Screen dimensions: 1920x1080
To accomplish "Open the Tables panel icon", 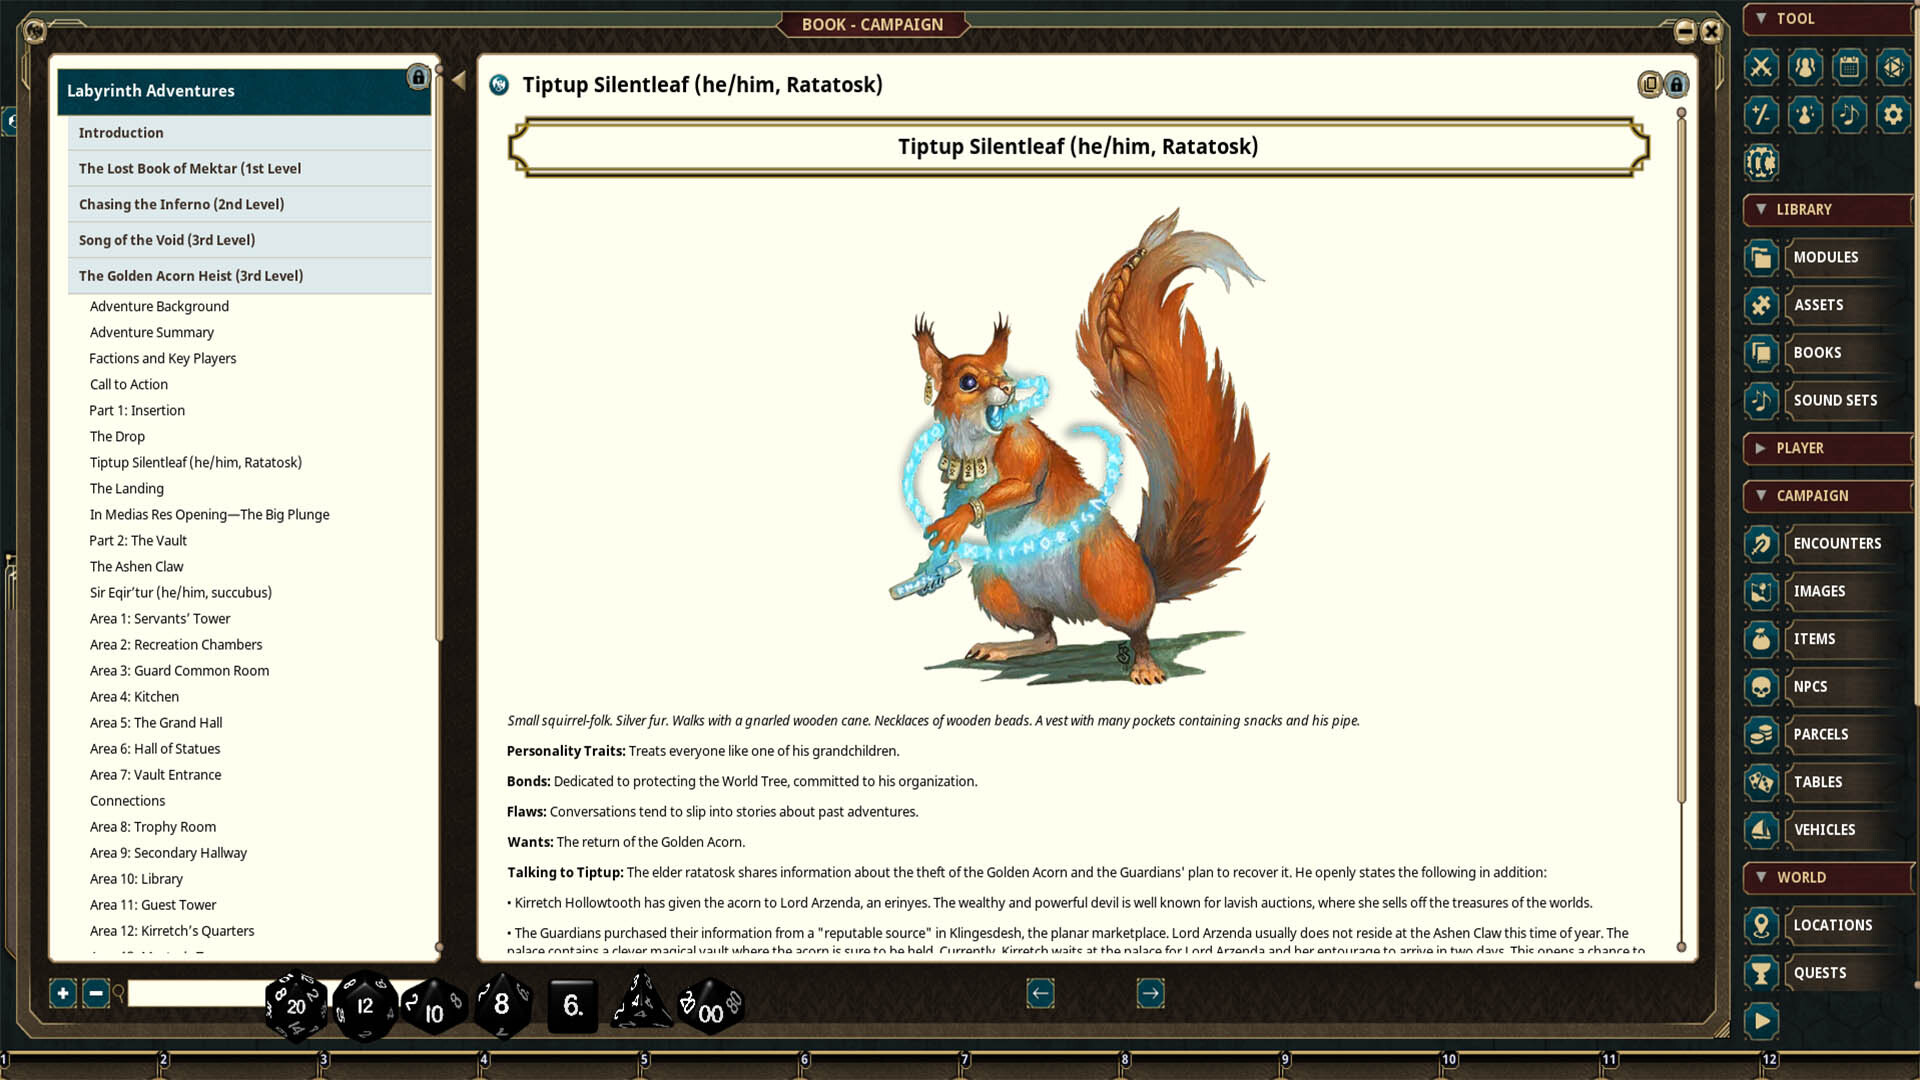I will pos(1818,782).
